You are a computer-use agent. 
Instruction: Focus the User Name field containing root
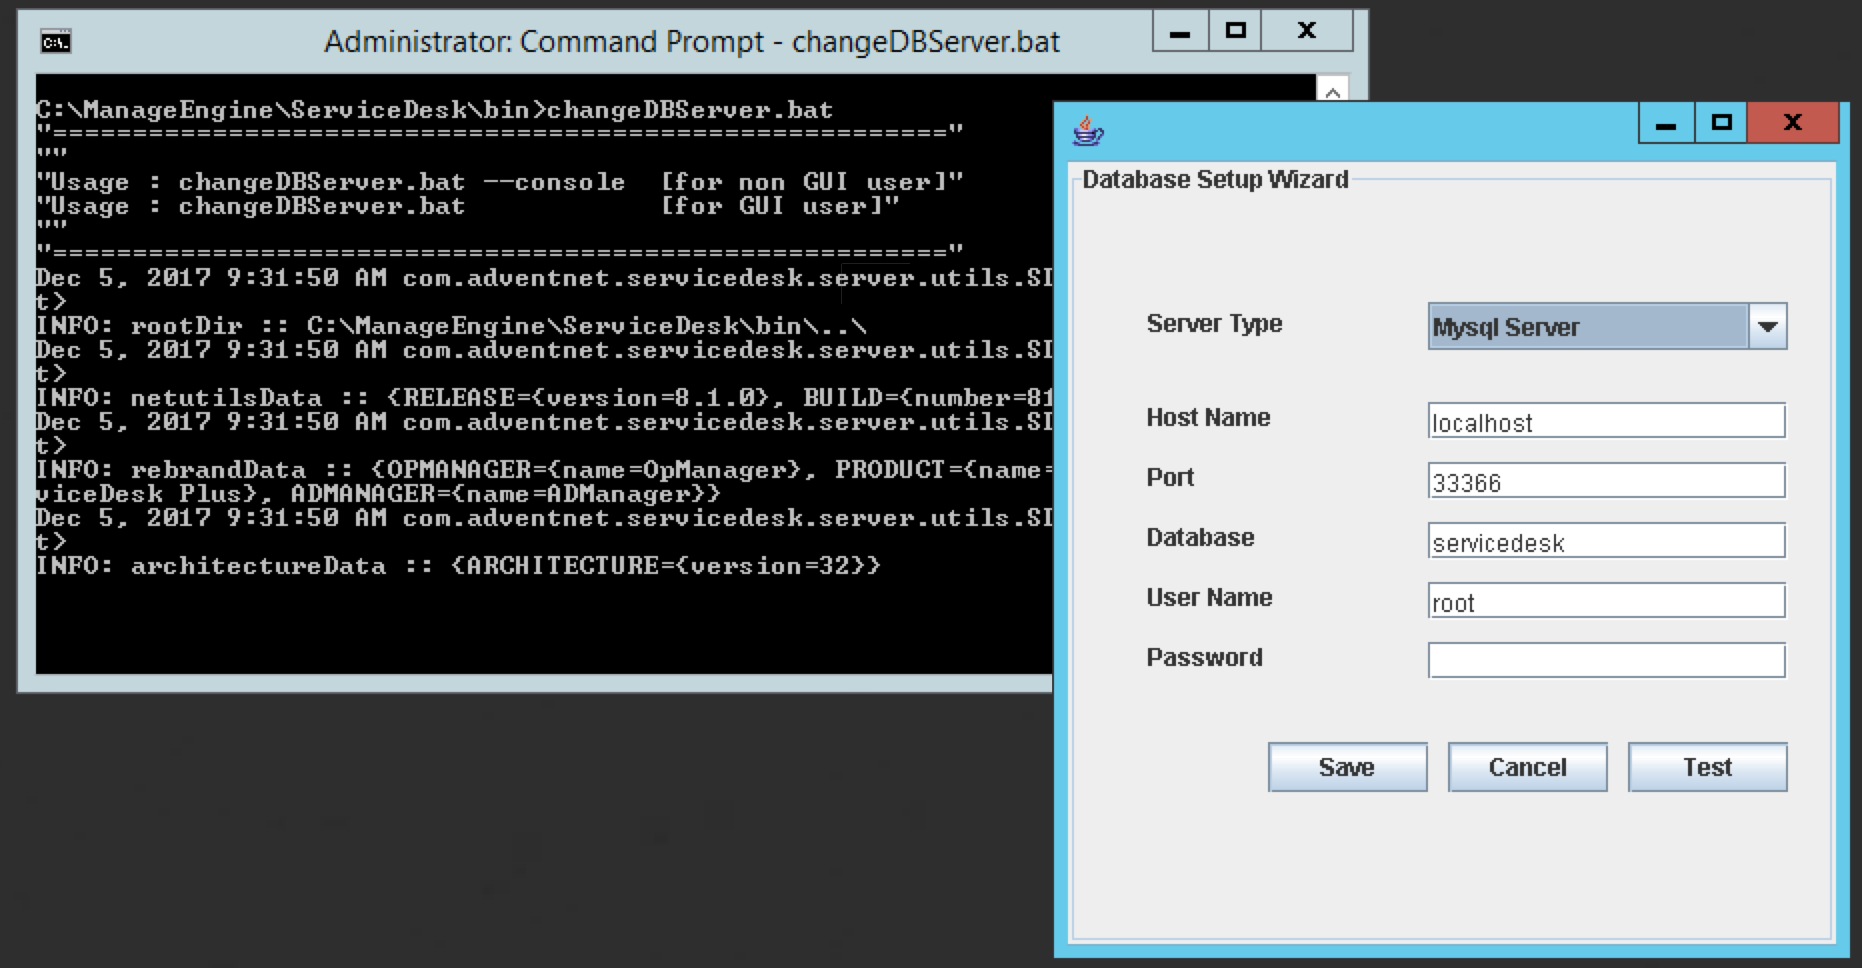pos(1606,601)
